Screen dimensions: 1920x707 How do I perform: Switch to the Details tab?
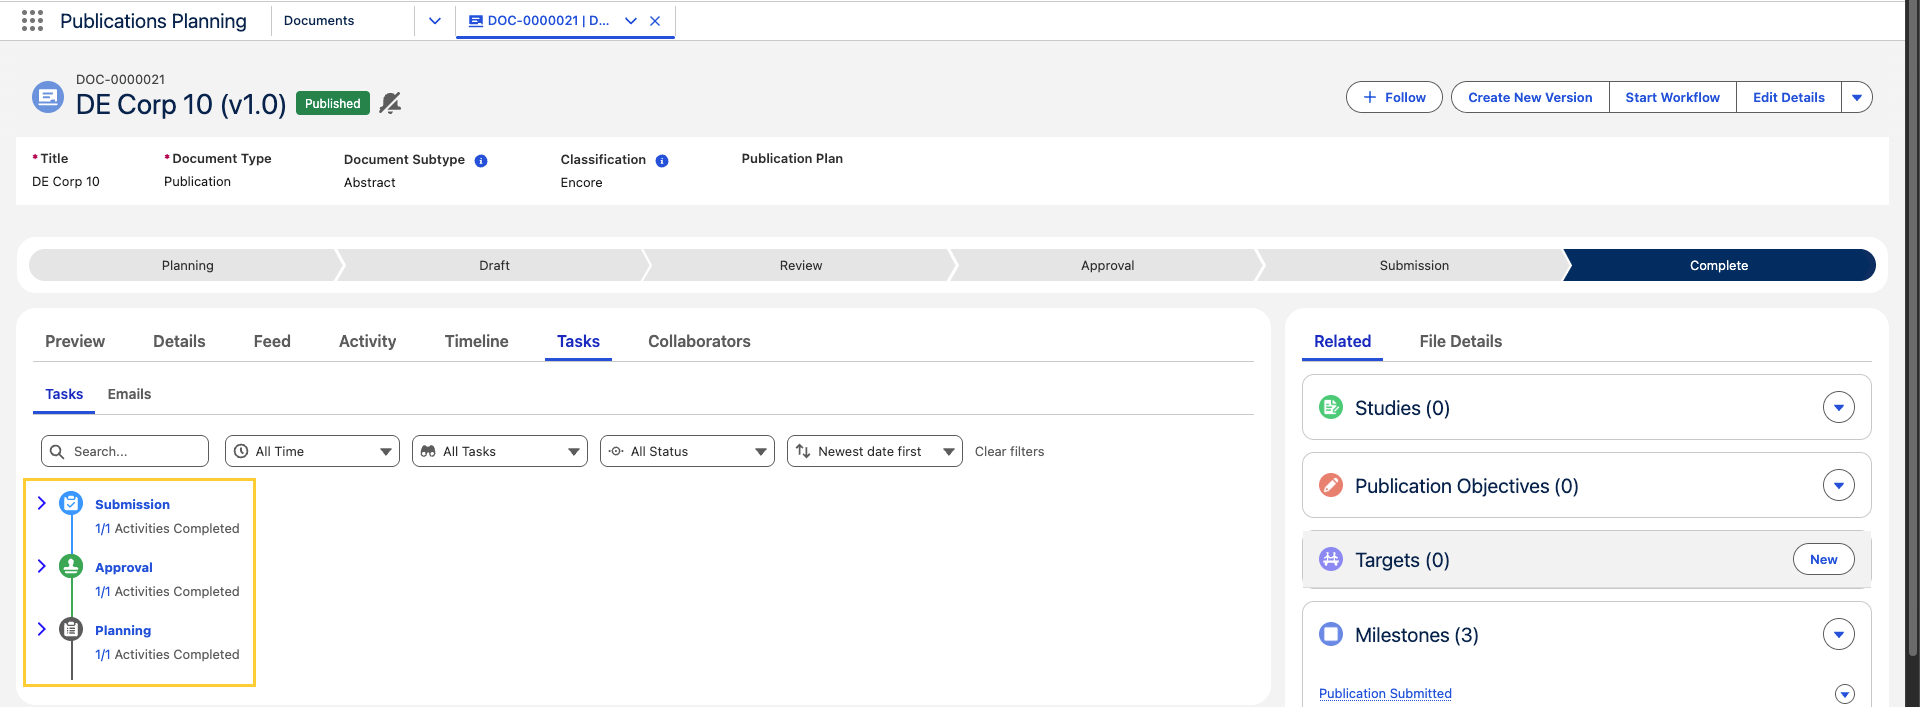coord(179,341)
